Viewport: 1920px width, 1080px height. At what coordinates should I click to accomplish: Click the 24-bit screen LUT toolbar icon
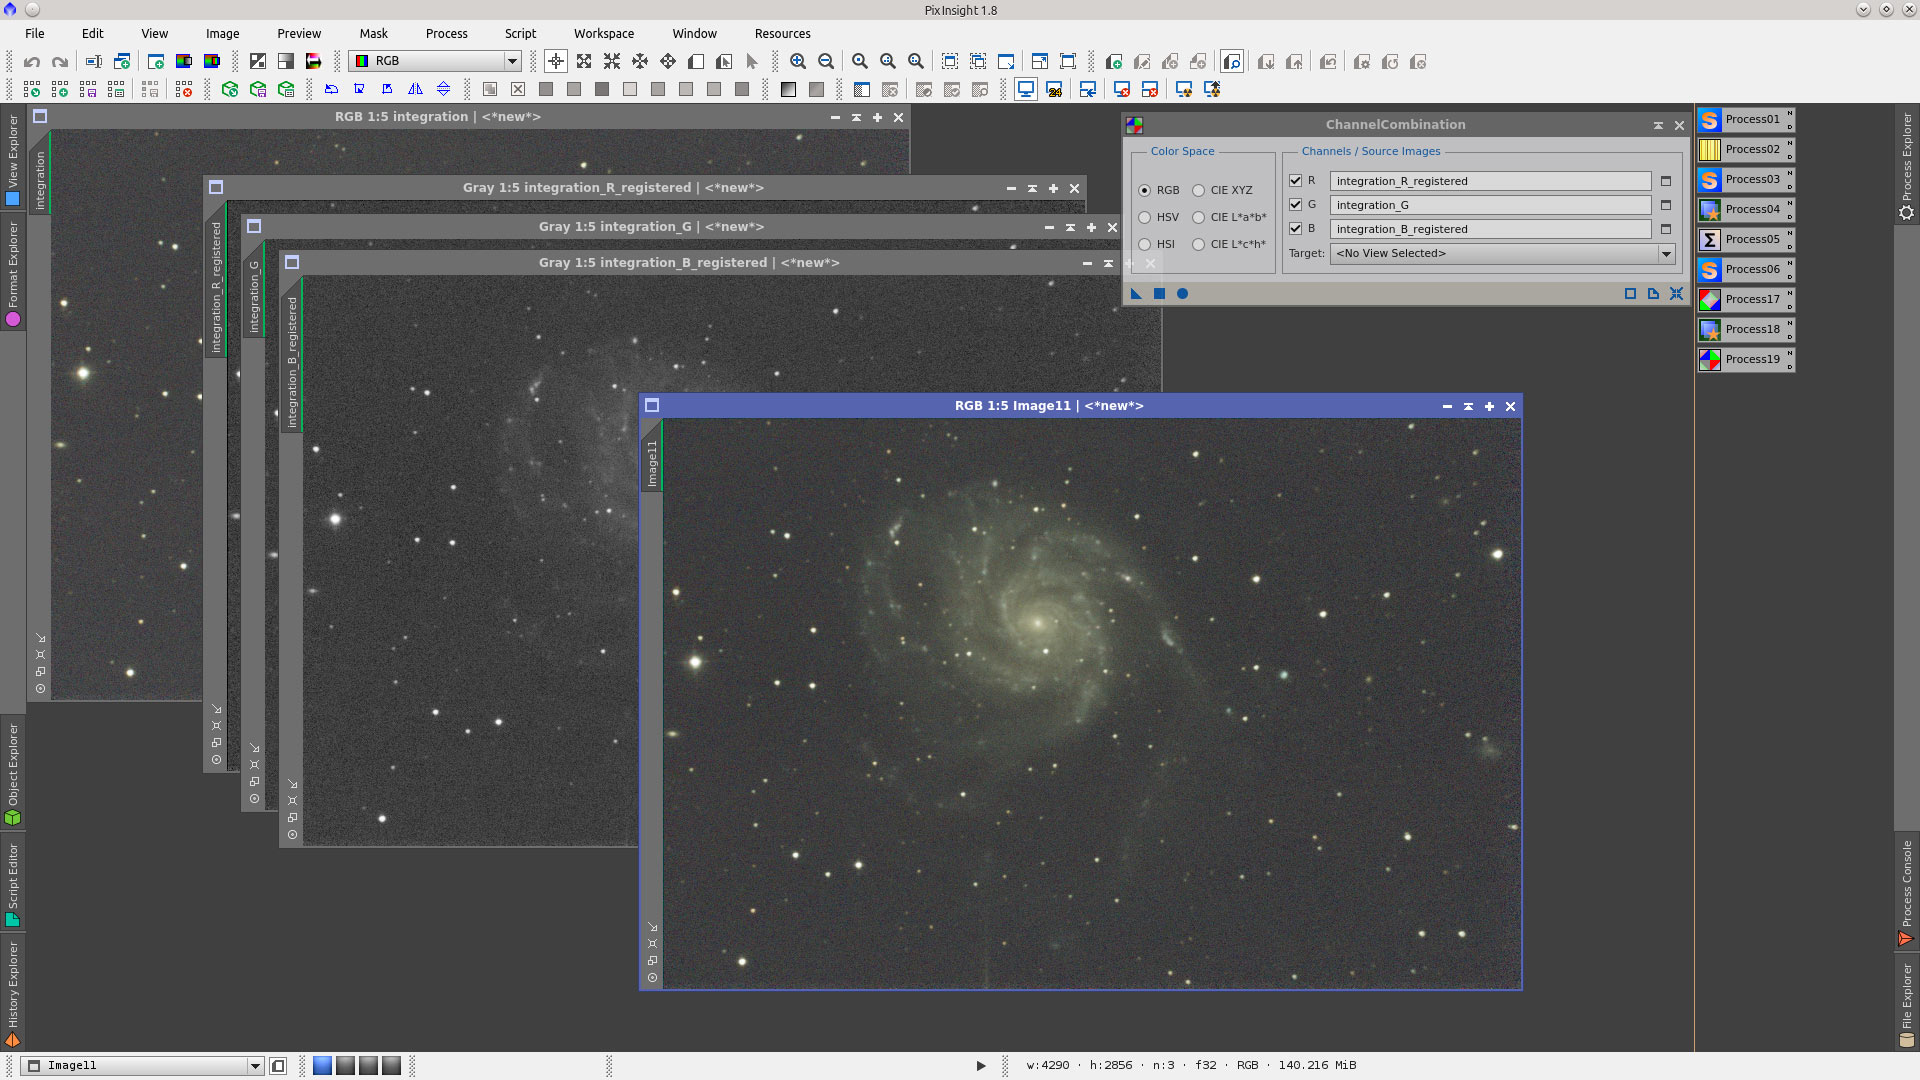tap(1054, 90)
